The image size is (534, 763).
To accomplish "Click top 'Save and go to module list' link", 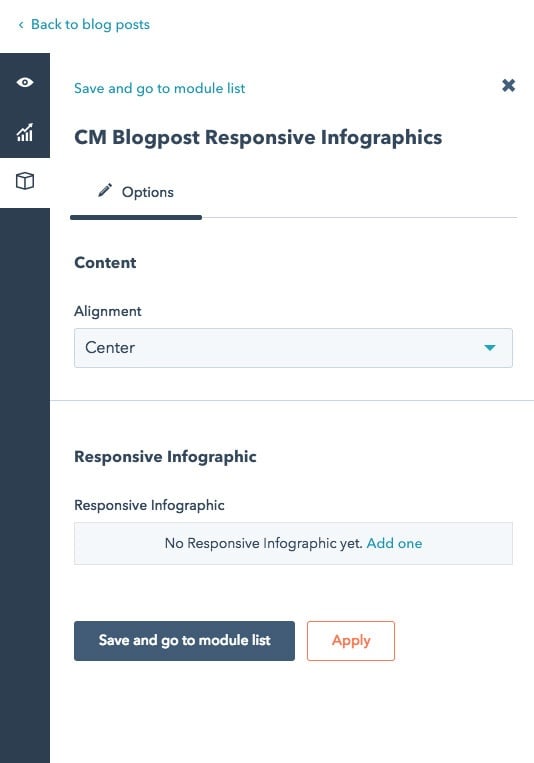I will pos(160,89).
